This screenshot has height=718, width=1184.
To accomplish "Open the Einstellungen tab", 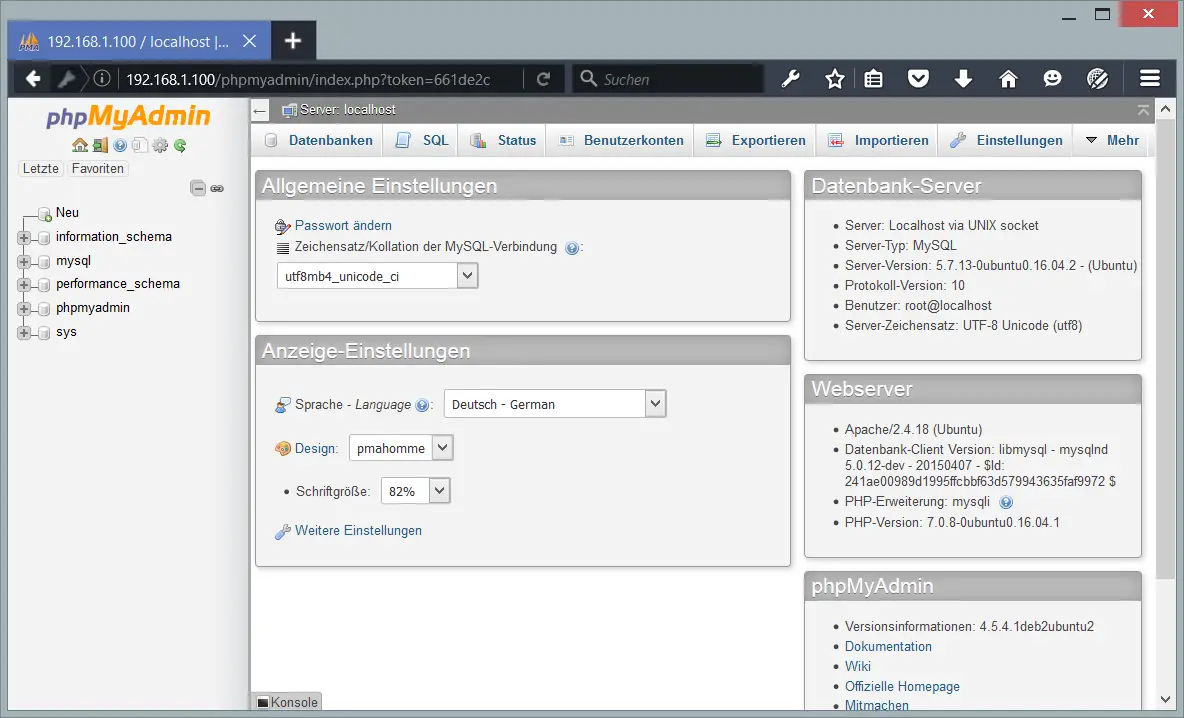I will click(x=1007, y=140).
